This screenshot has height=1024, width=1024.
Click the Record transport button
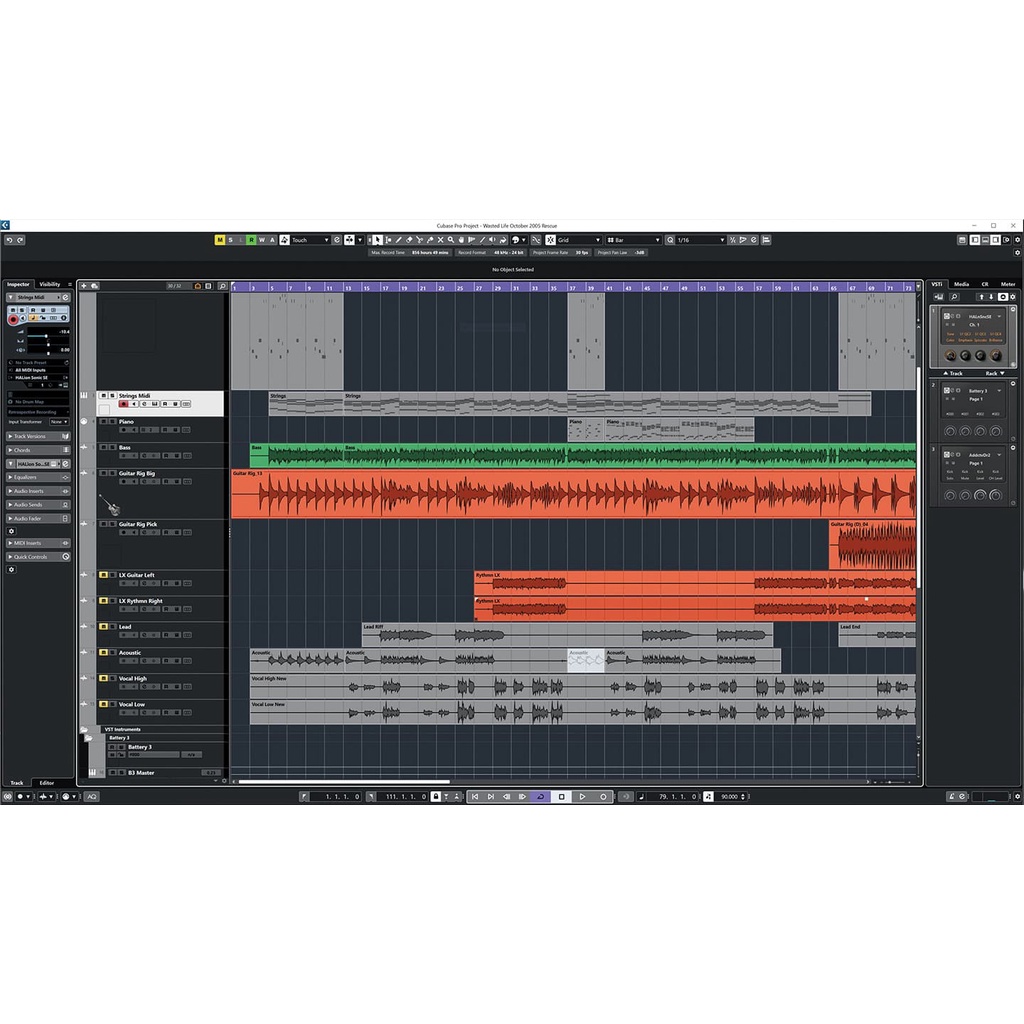pyautogui.click(x=603, y=797)
